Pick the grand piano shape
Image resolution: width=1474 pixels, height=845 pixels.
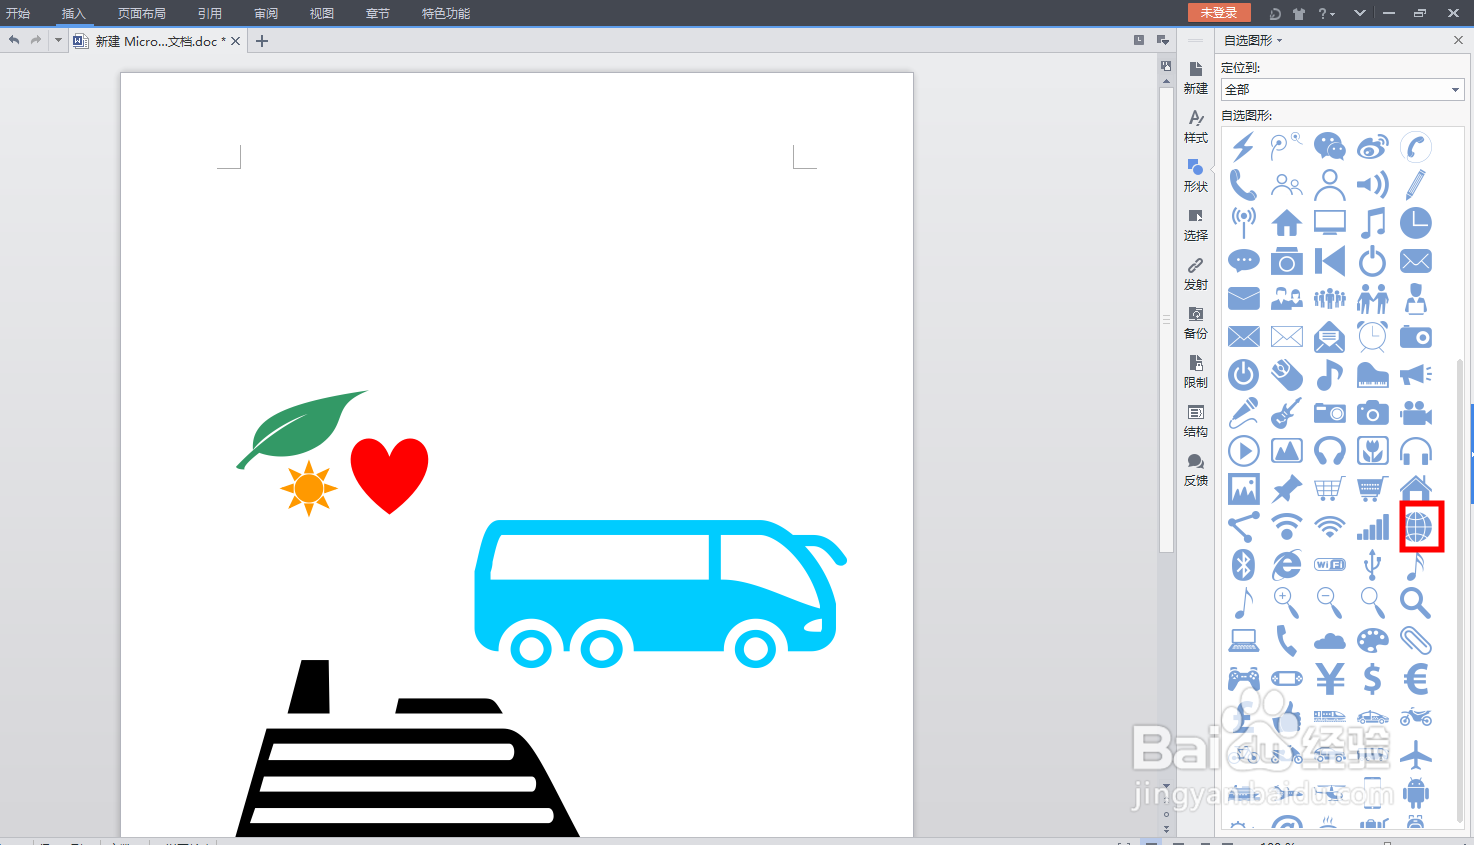click(1373, 375)
